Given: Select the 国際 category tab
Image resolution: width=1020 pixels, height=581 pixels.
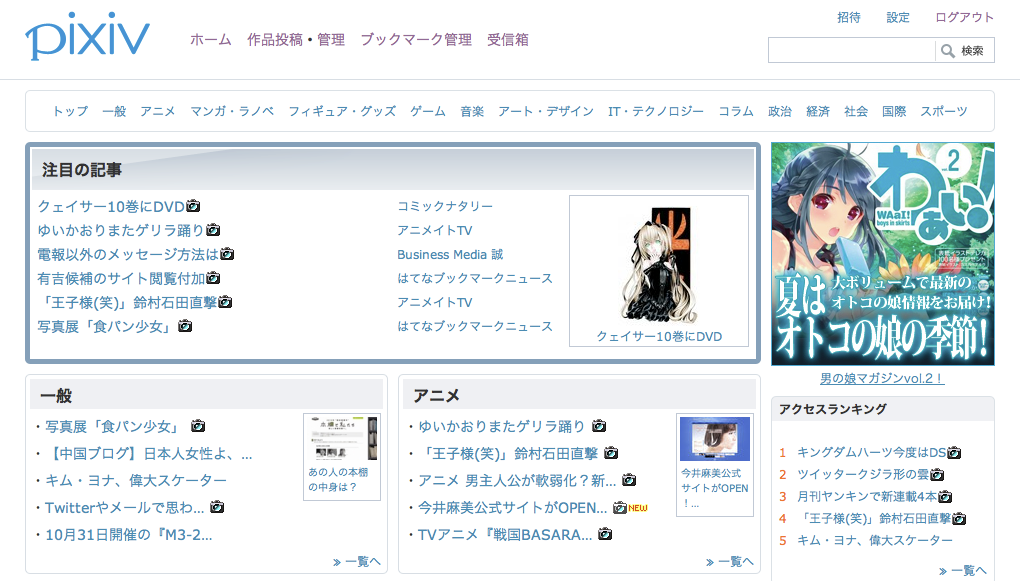Looking at the screenshot, I should 894,111.
